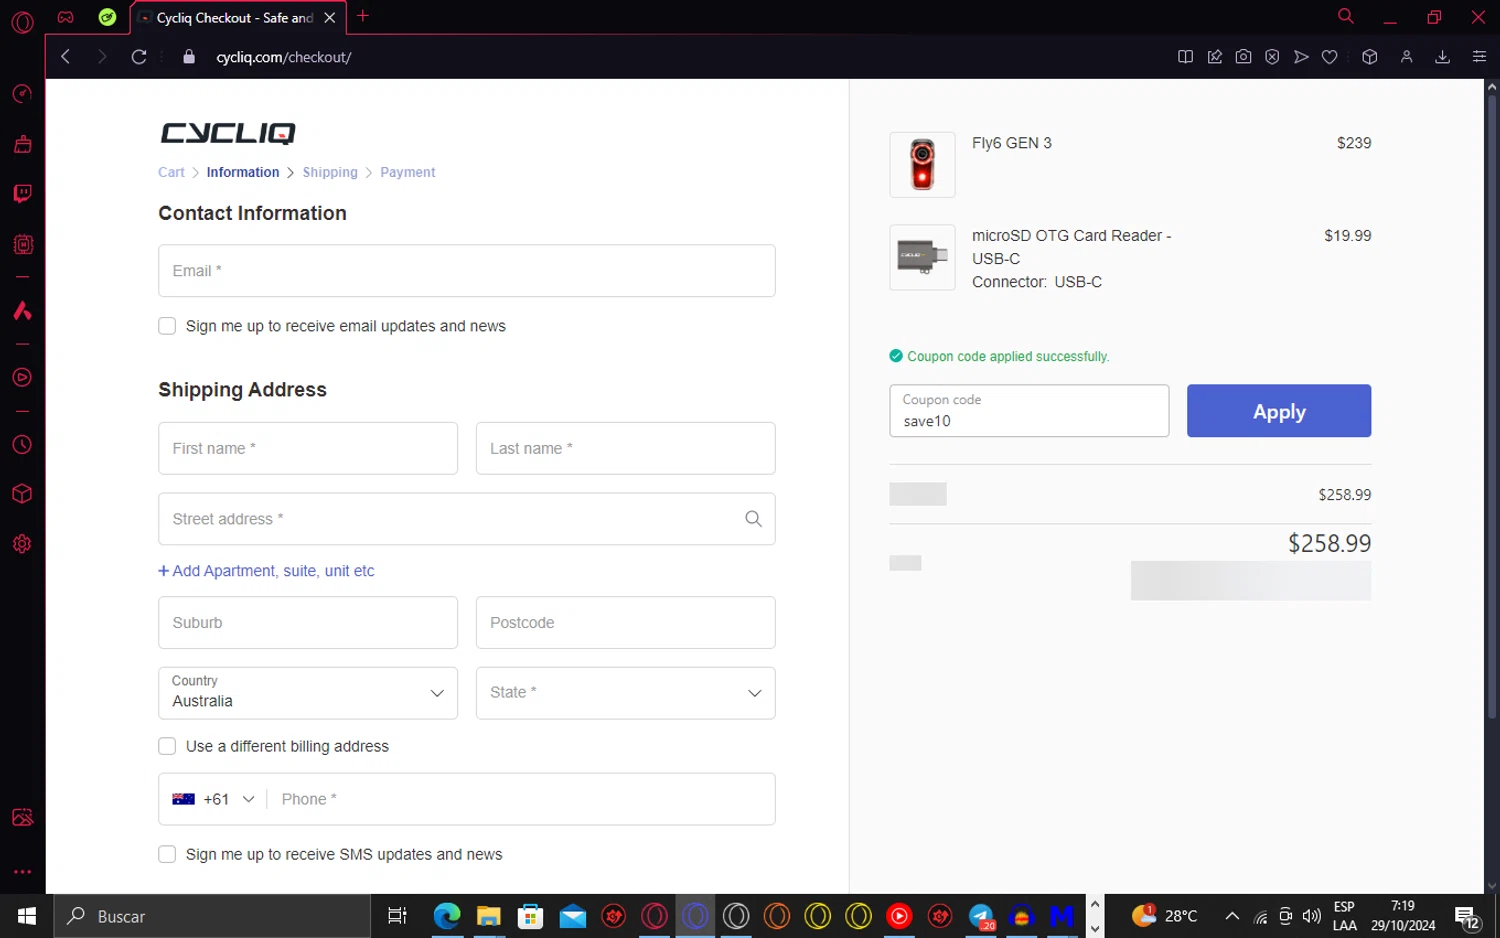The image size is (1500, 938).
Task: Select Payment breadcrumb step
Action: (407, 172)
